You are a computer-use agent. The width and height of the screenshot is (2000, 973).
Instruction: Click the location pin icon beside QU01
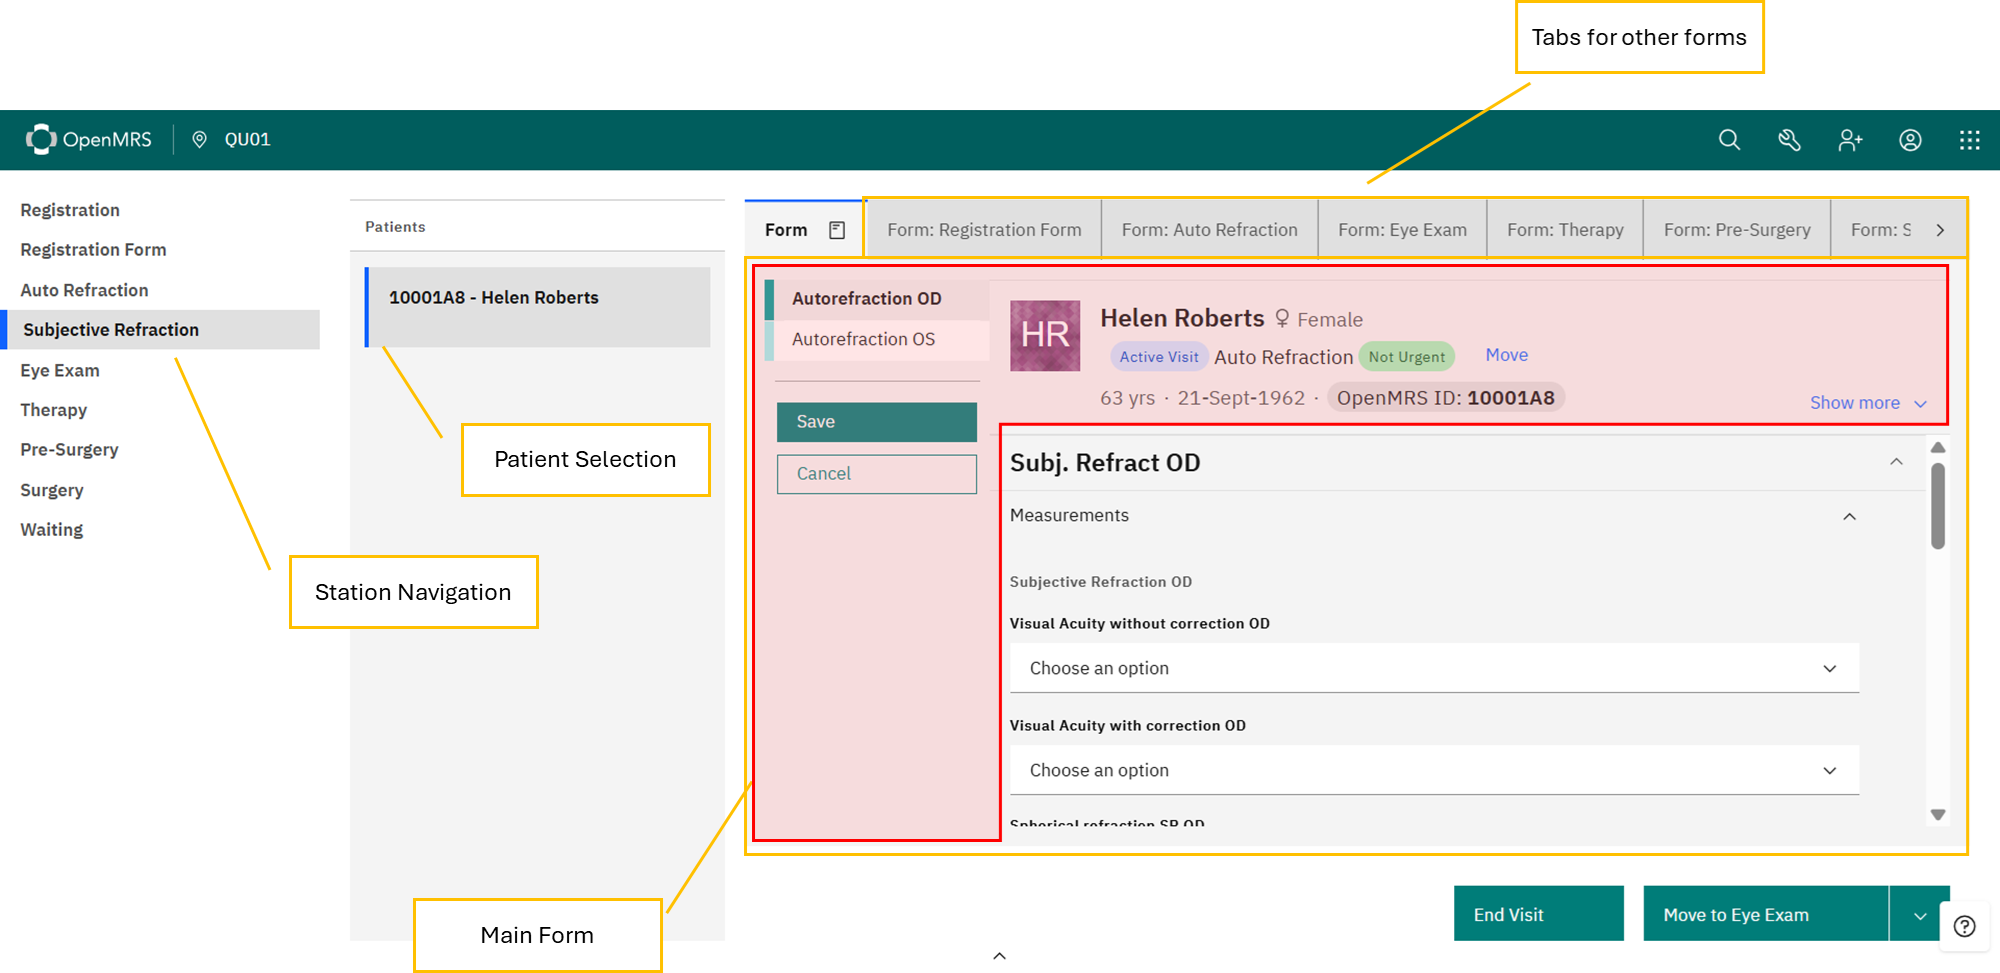point(200,140)
